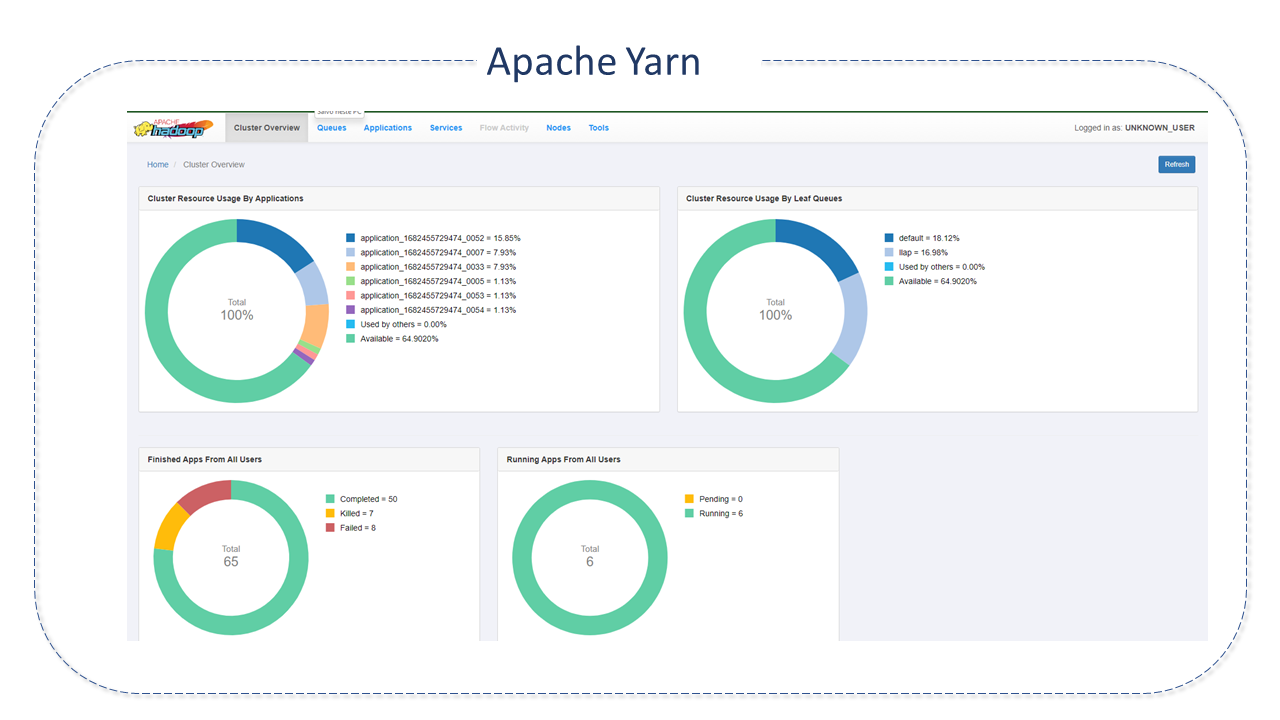Click the light green swatch for application _0005
The width and height of the screenshot is (1280, 720).
351,281
